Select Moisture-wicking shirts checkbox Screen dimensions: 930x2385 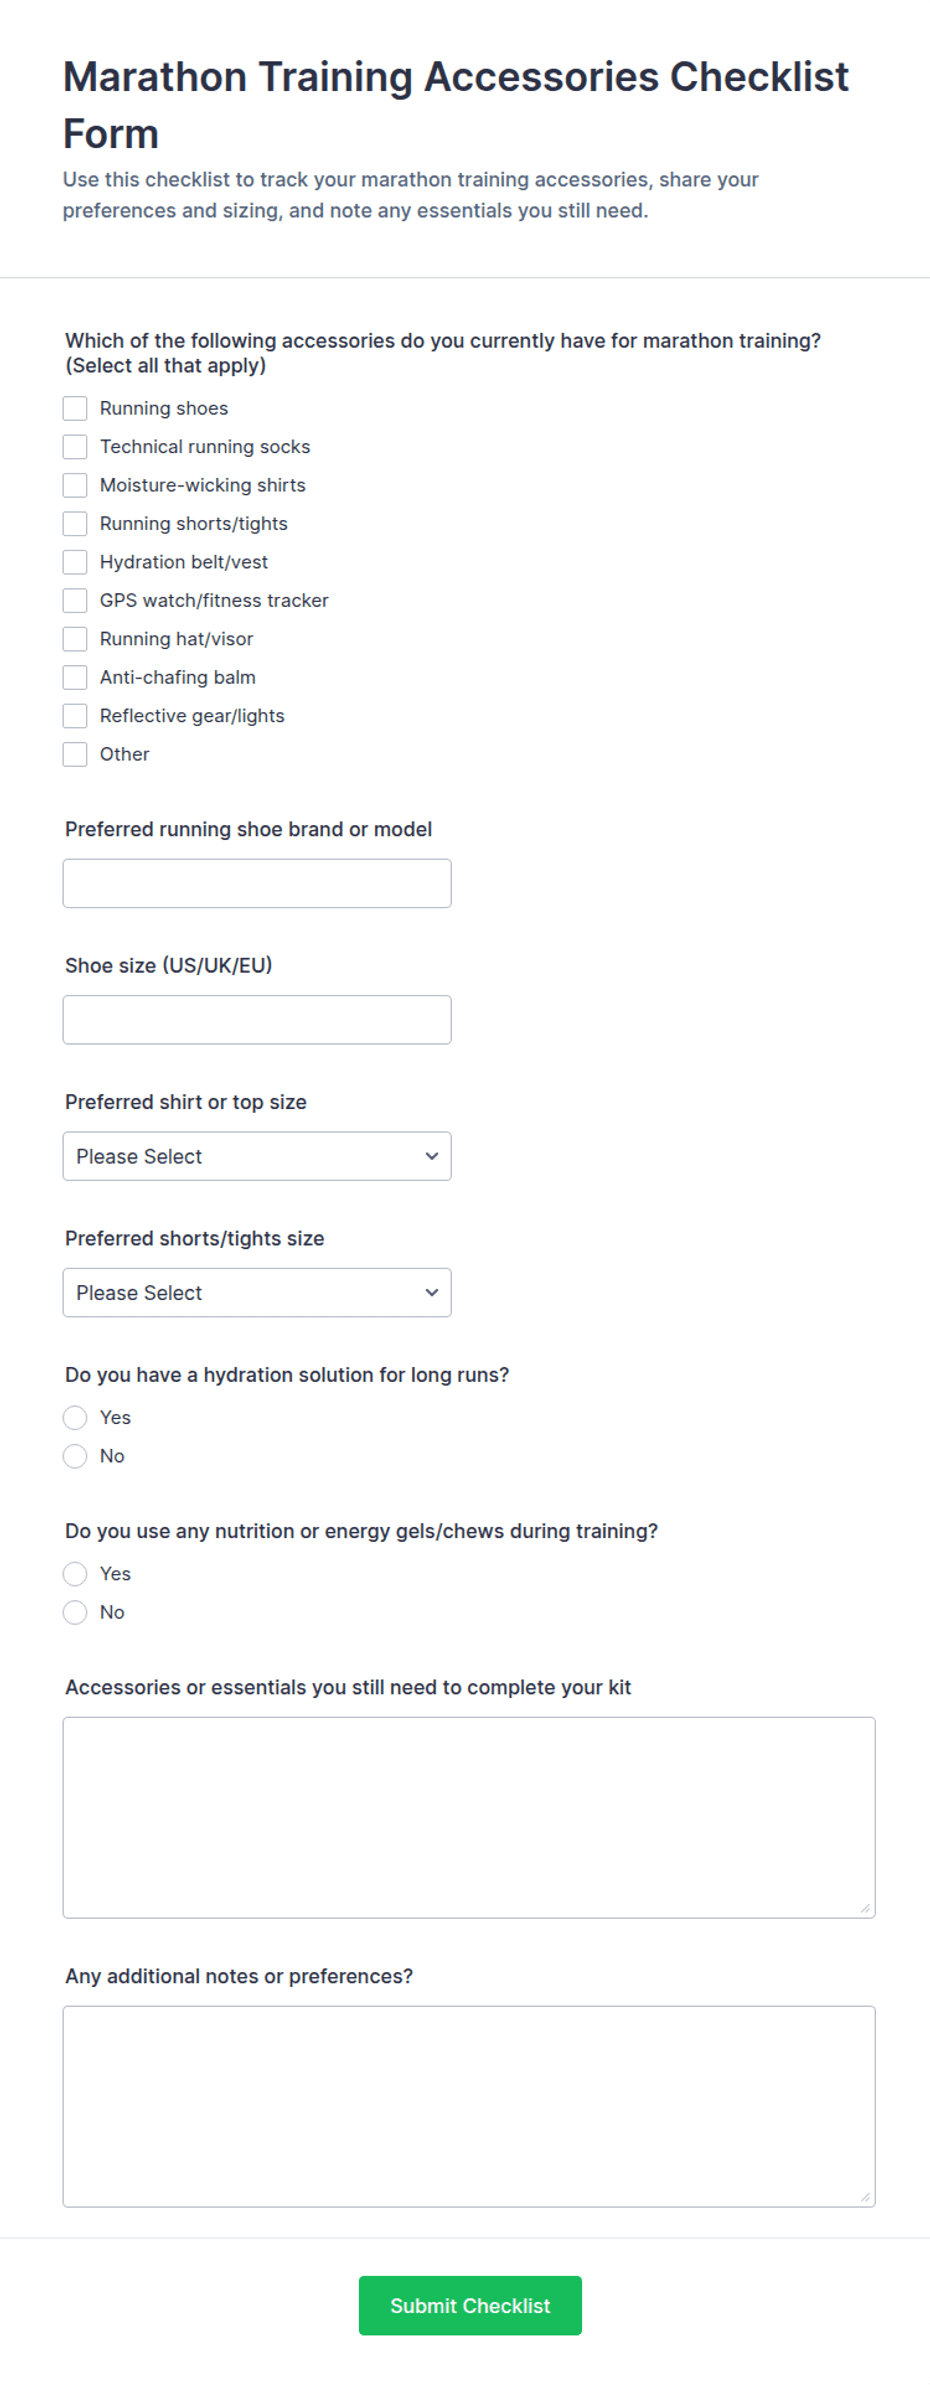coord(75,485)
